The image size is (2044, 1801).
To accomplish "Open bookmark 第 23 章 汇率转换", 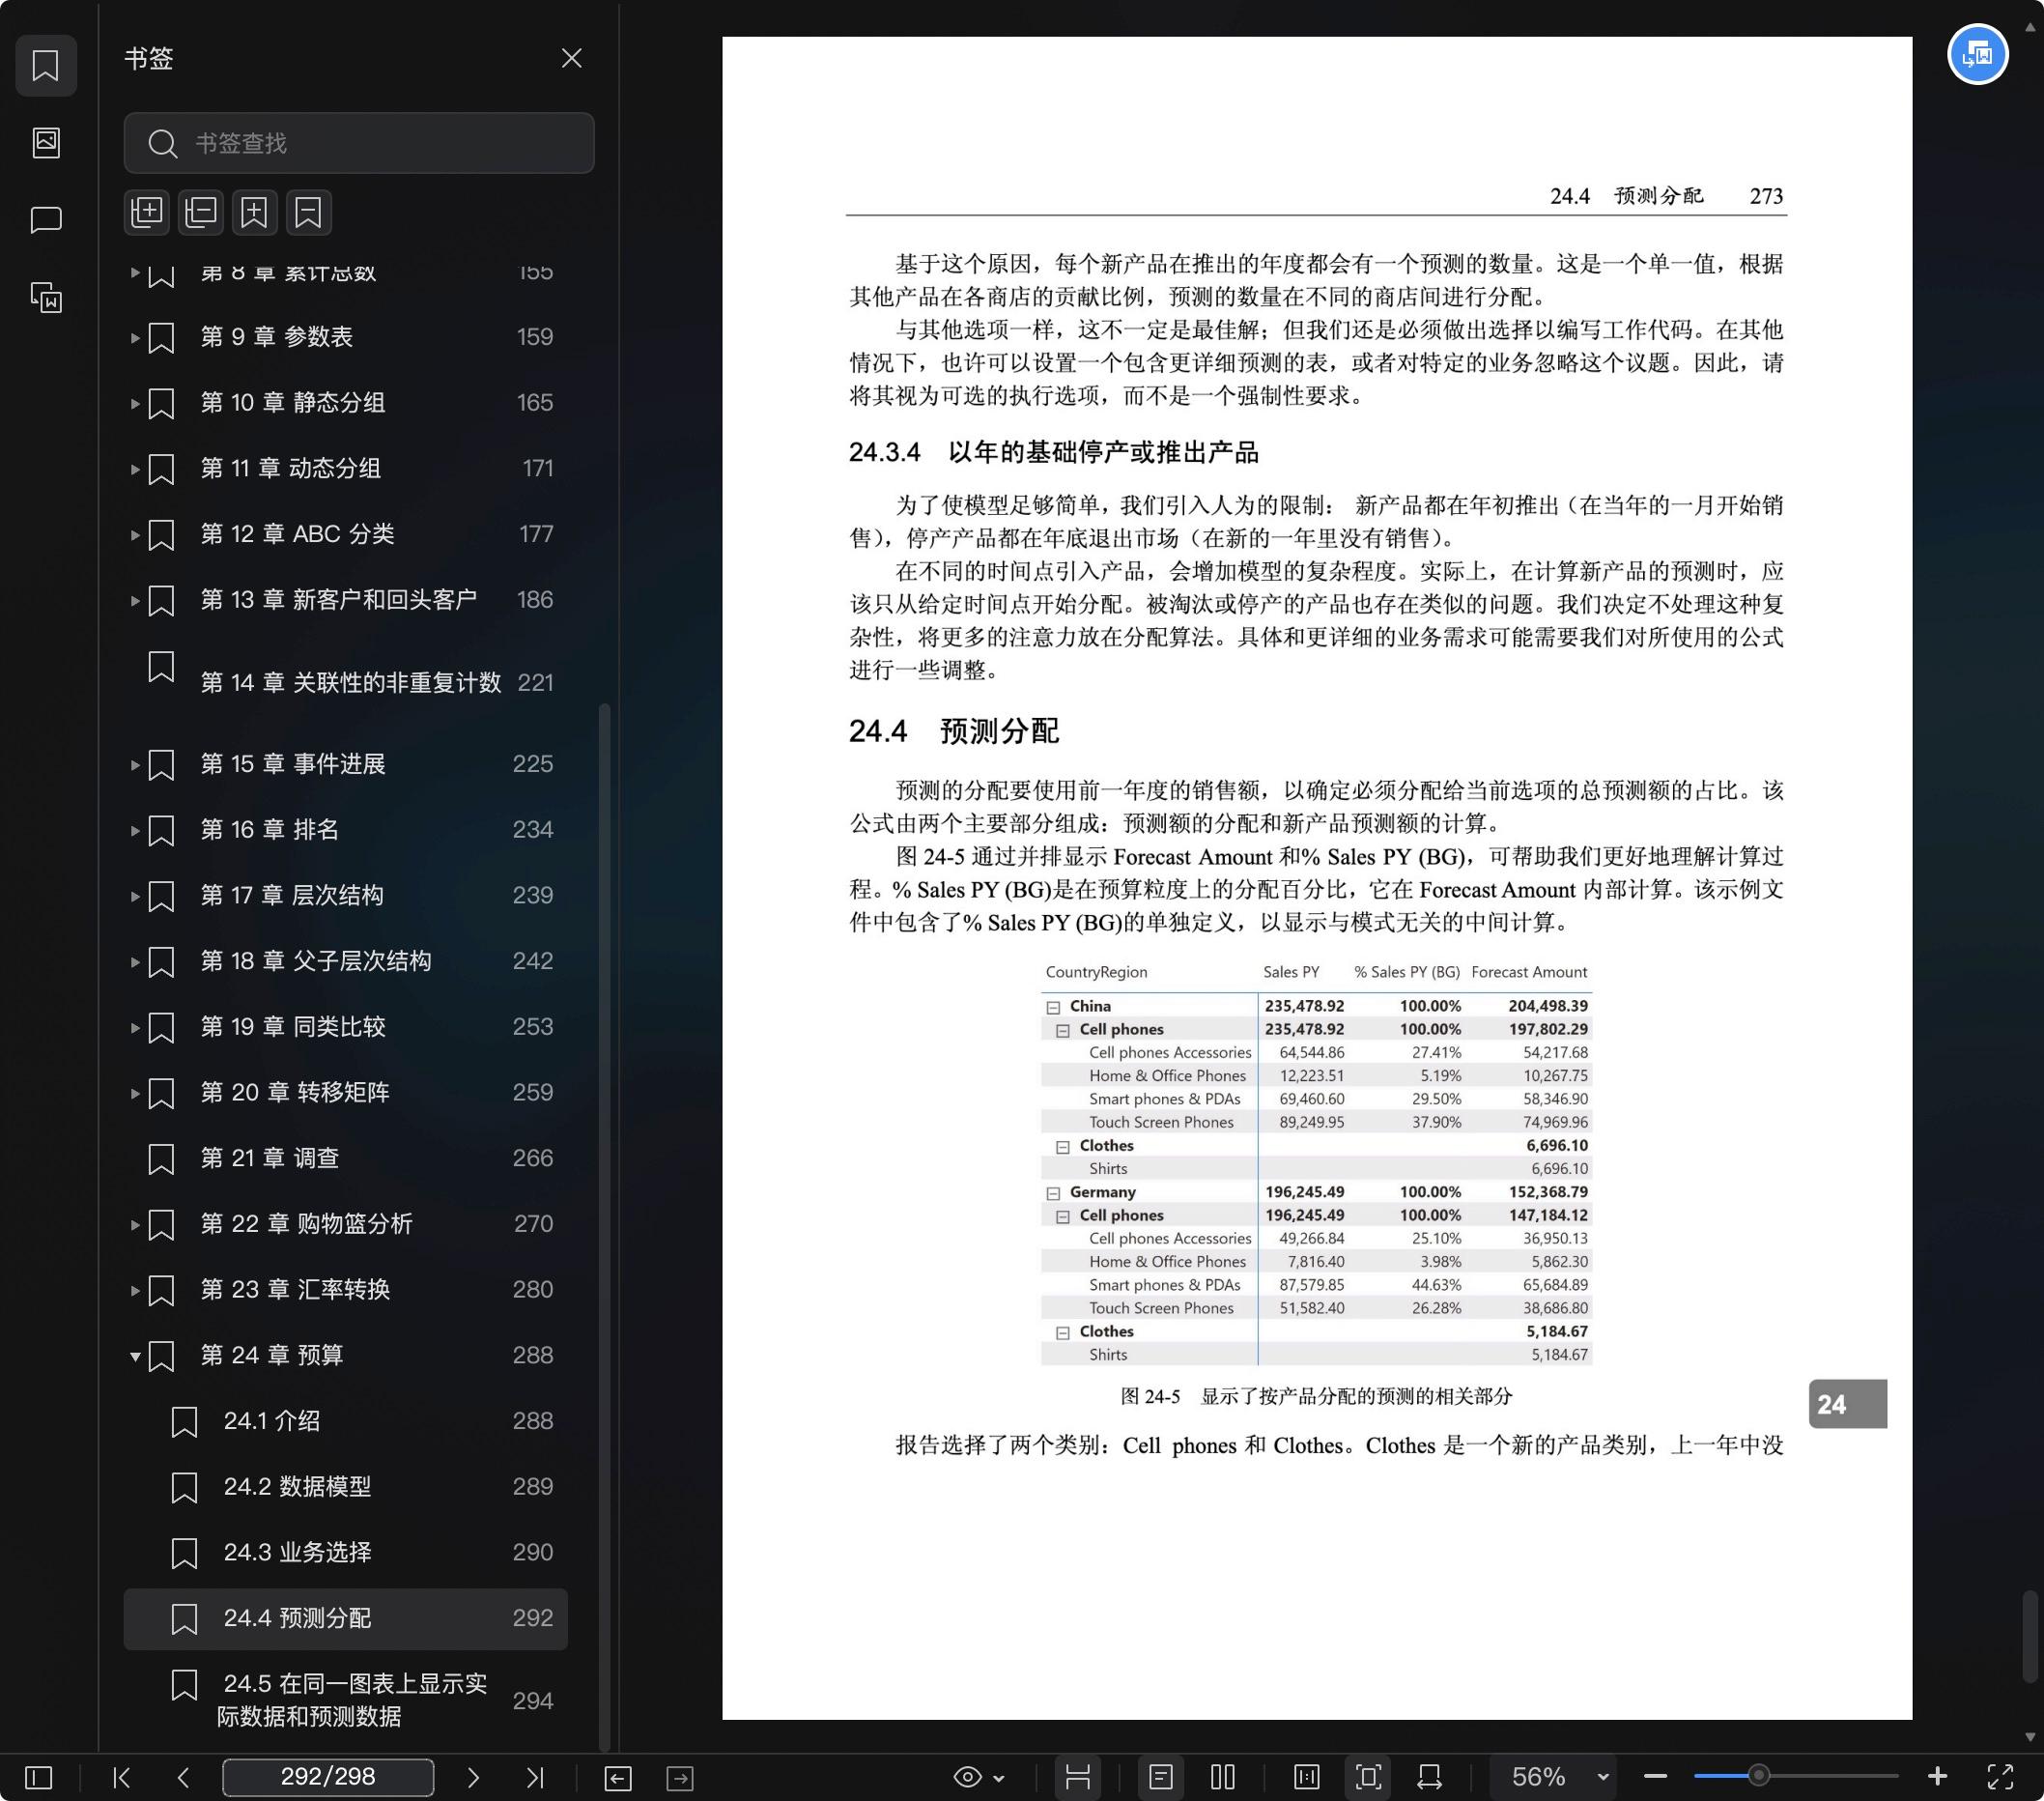I will click(346, 1291).
